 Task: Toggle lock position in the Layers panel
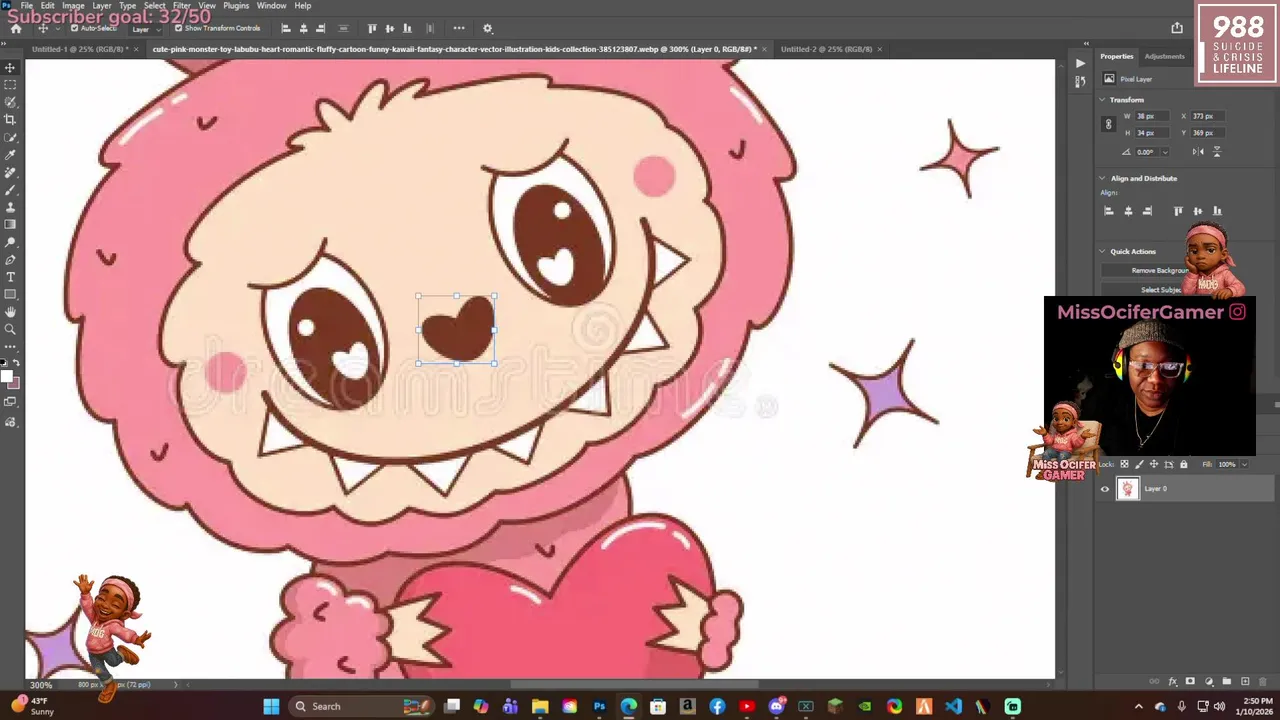click(1154, 464)
